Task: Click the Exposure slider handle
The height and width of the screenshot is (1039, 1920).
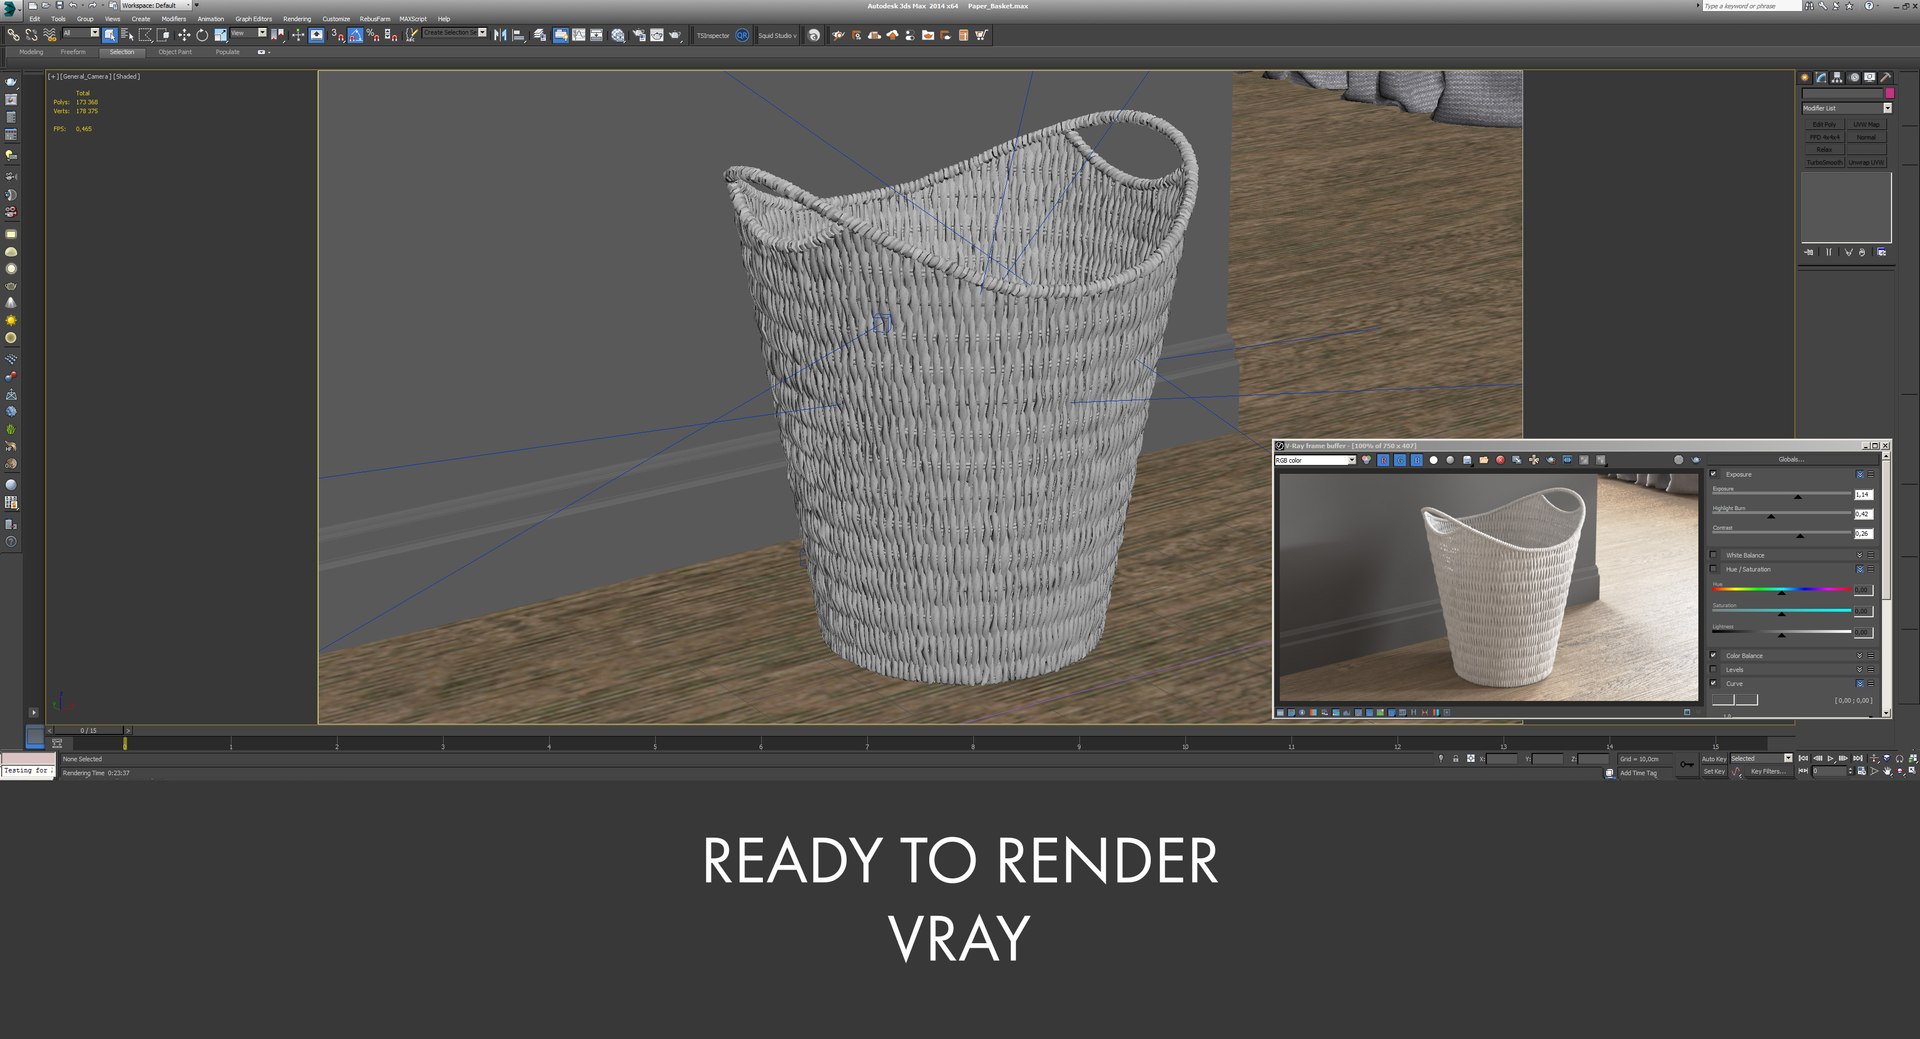Action: [x=1798, y=496]
